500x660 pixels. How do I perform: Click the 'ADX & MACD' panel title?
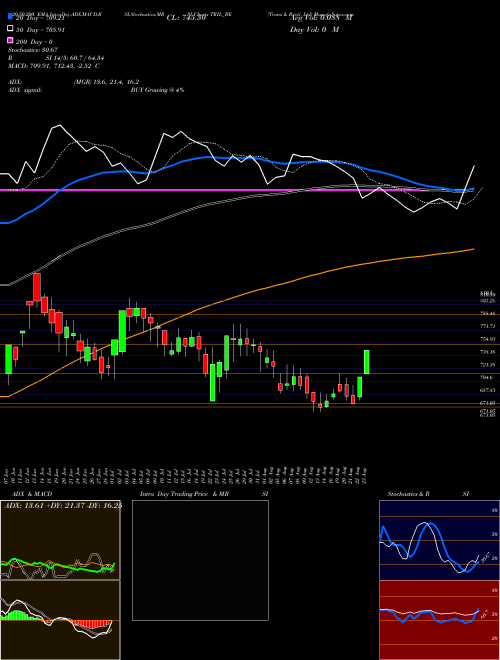click(32, 494)
